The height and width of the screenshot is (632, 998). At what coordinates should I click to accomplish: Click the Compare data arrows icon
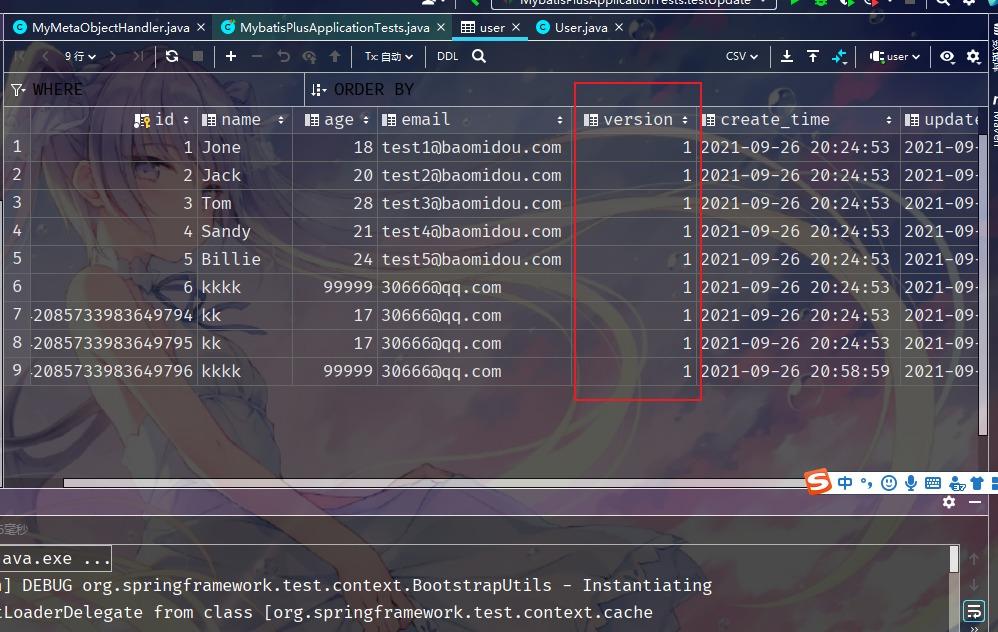click(839, 57)
